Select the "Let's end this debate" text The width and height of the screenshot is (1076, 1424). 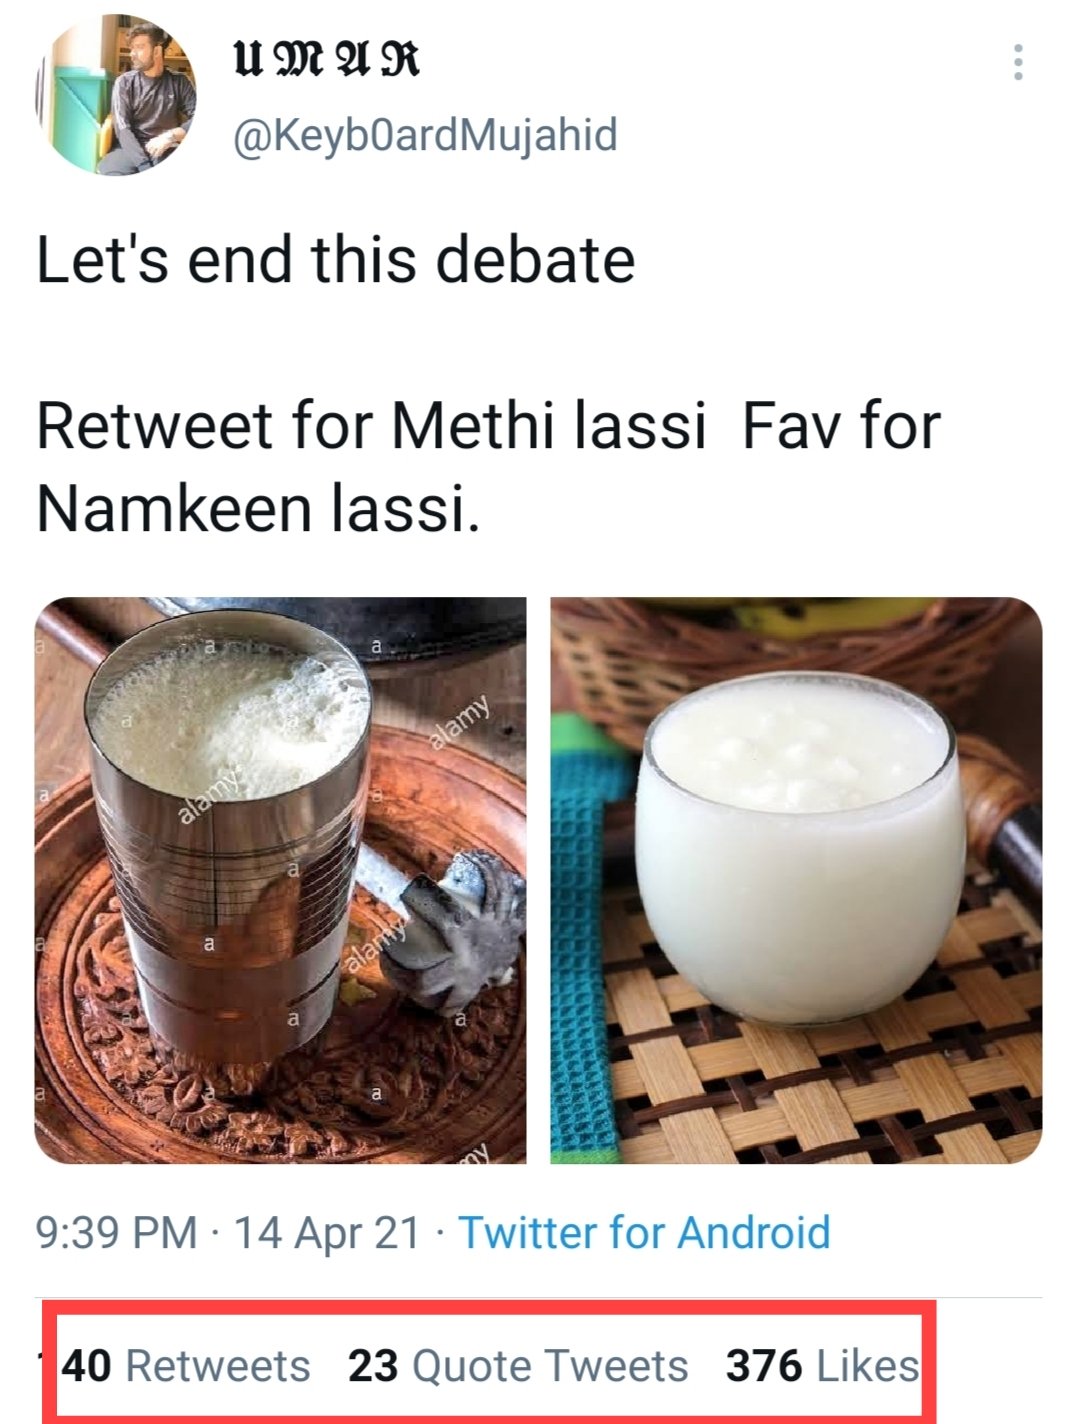[x=336, y=260]
